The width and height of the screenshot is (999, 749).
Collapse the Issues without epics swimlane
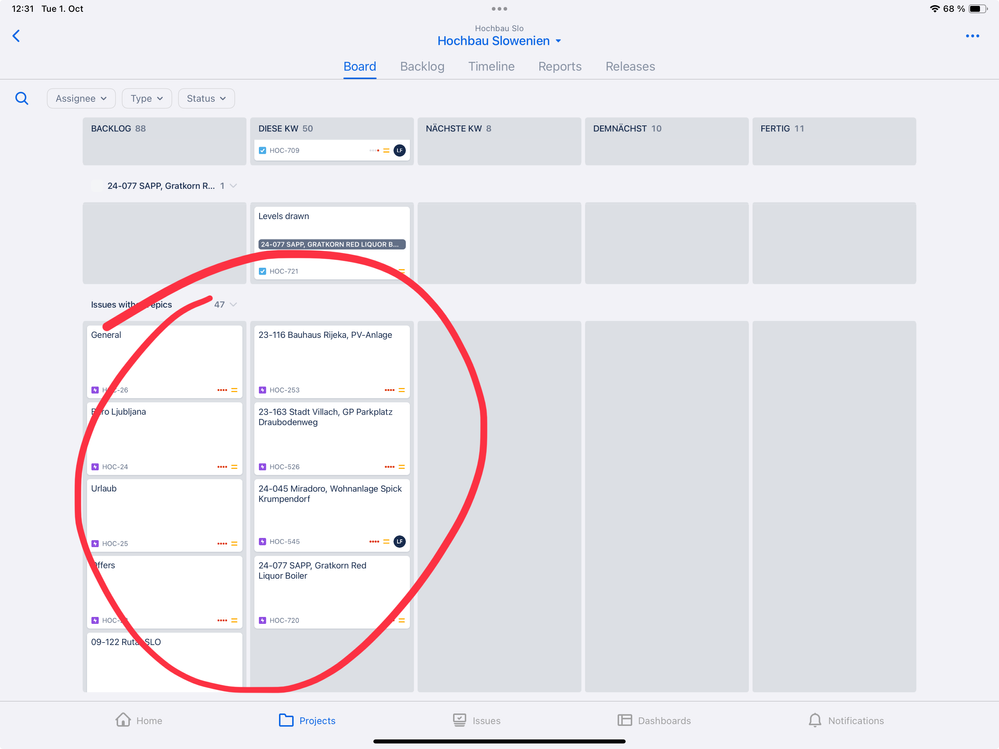(233, 304)
